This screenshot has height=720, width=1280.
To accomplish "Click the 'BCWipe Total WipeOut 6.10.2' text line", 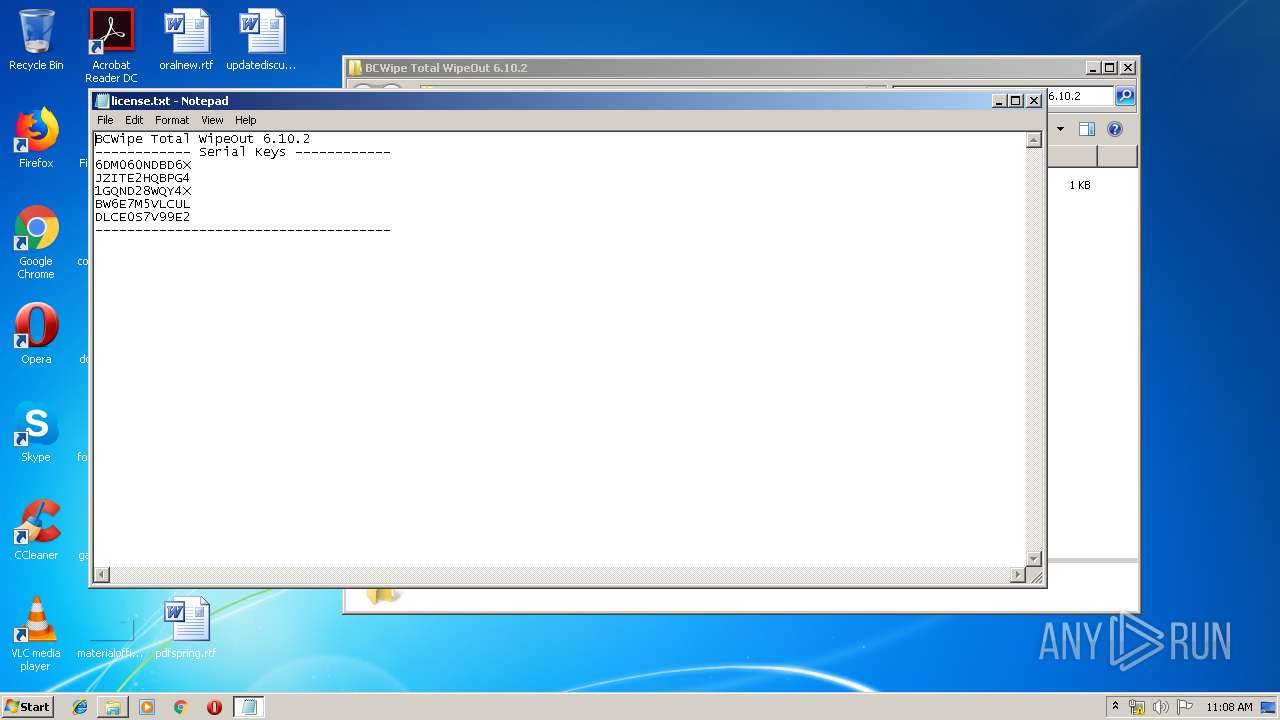I will (x=202, y=139).
